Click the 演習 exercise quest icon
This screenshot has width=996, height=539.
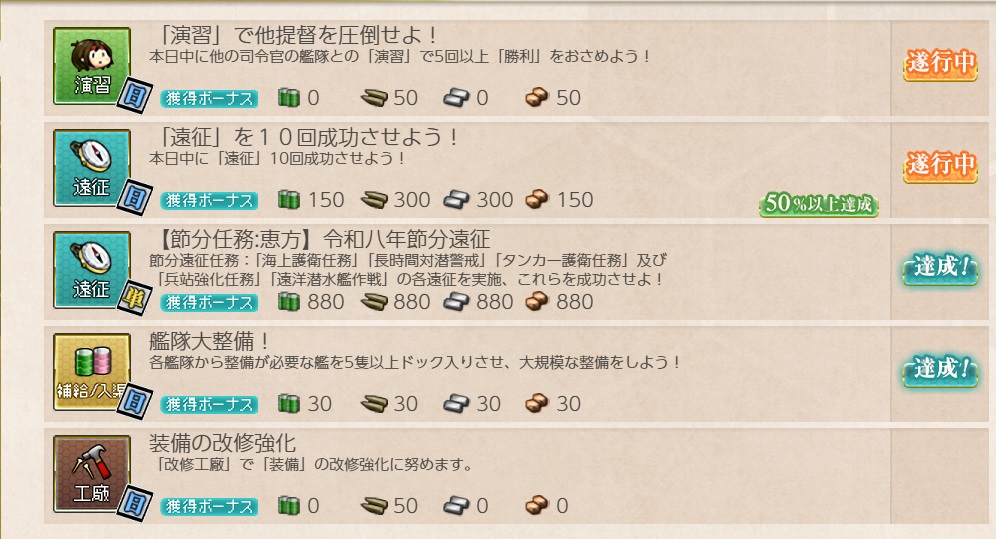[x=91, y=64]
